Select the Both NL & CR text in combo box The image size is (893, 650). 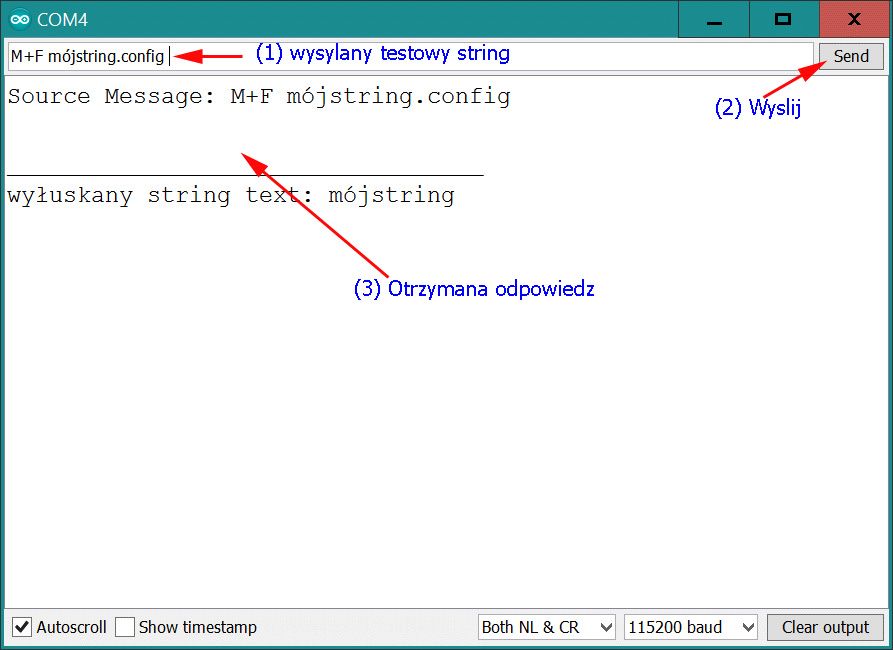pyautogui.click(x=530, y=627)
